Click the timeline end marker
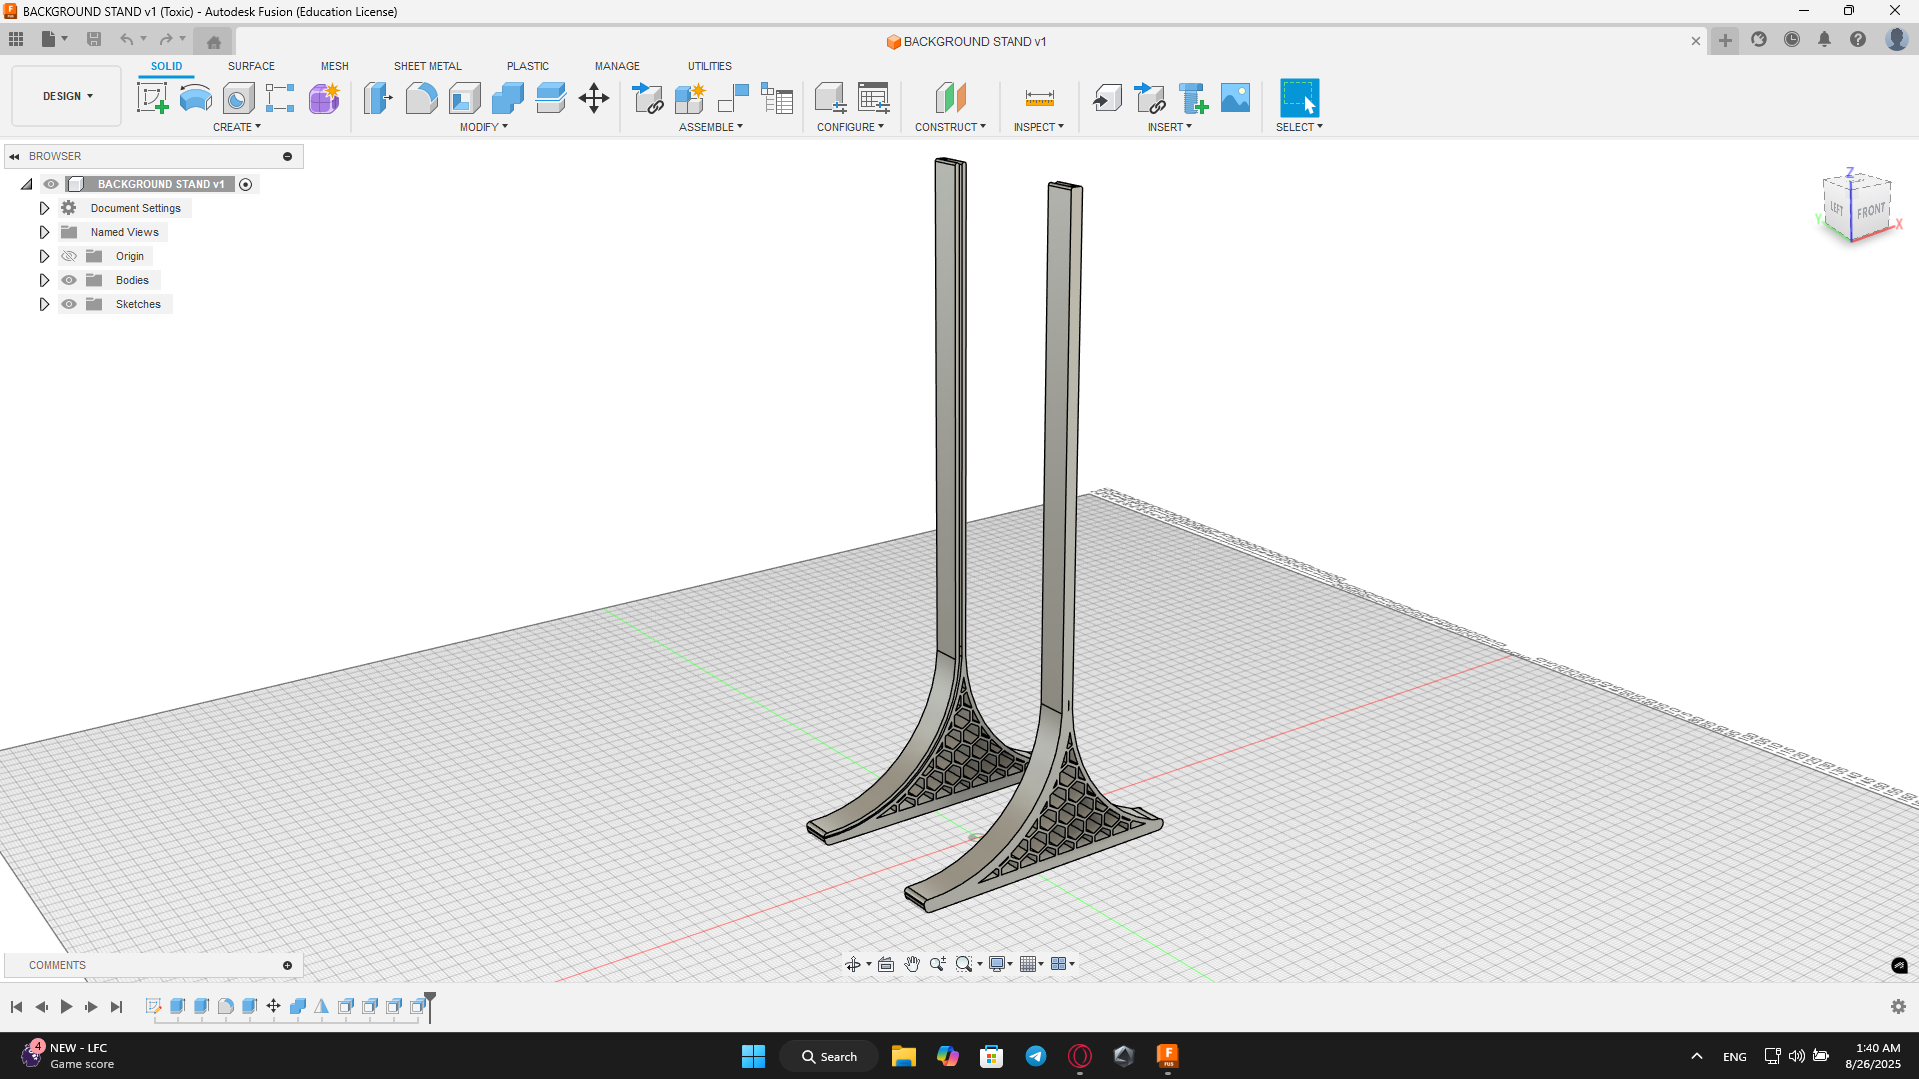Image resolution: width=1919 pixels, height=1079 pixels. [430, 1005]
